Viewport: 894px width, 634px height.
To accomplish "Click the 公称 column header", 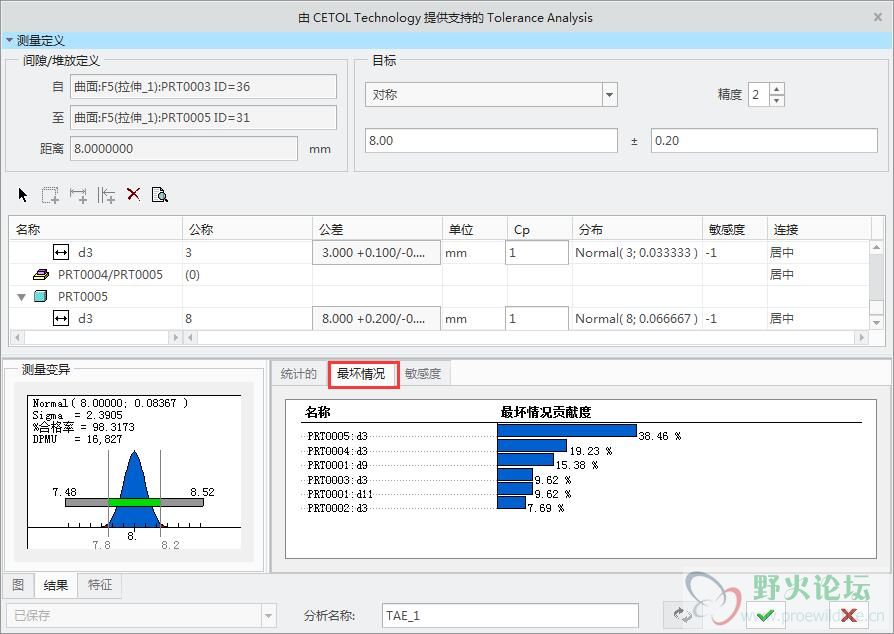I will [x=247, y=229].
